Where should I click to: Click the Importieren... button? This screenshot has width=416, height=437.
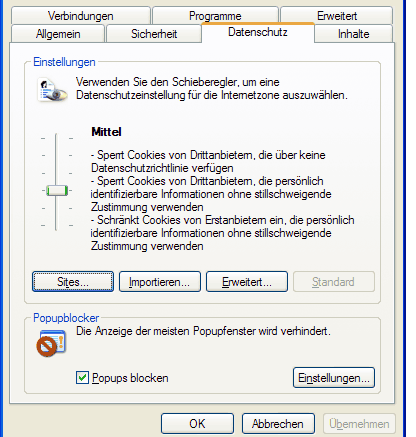coord(160,282)
